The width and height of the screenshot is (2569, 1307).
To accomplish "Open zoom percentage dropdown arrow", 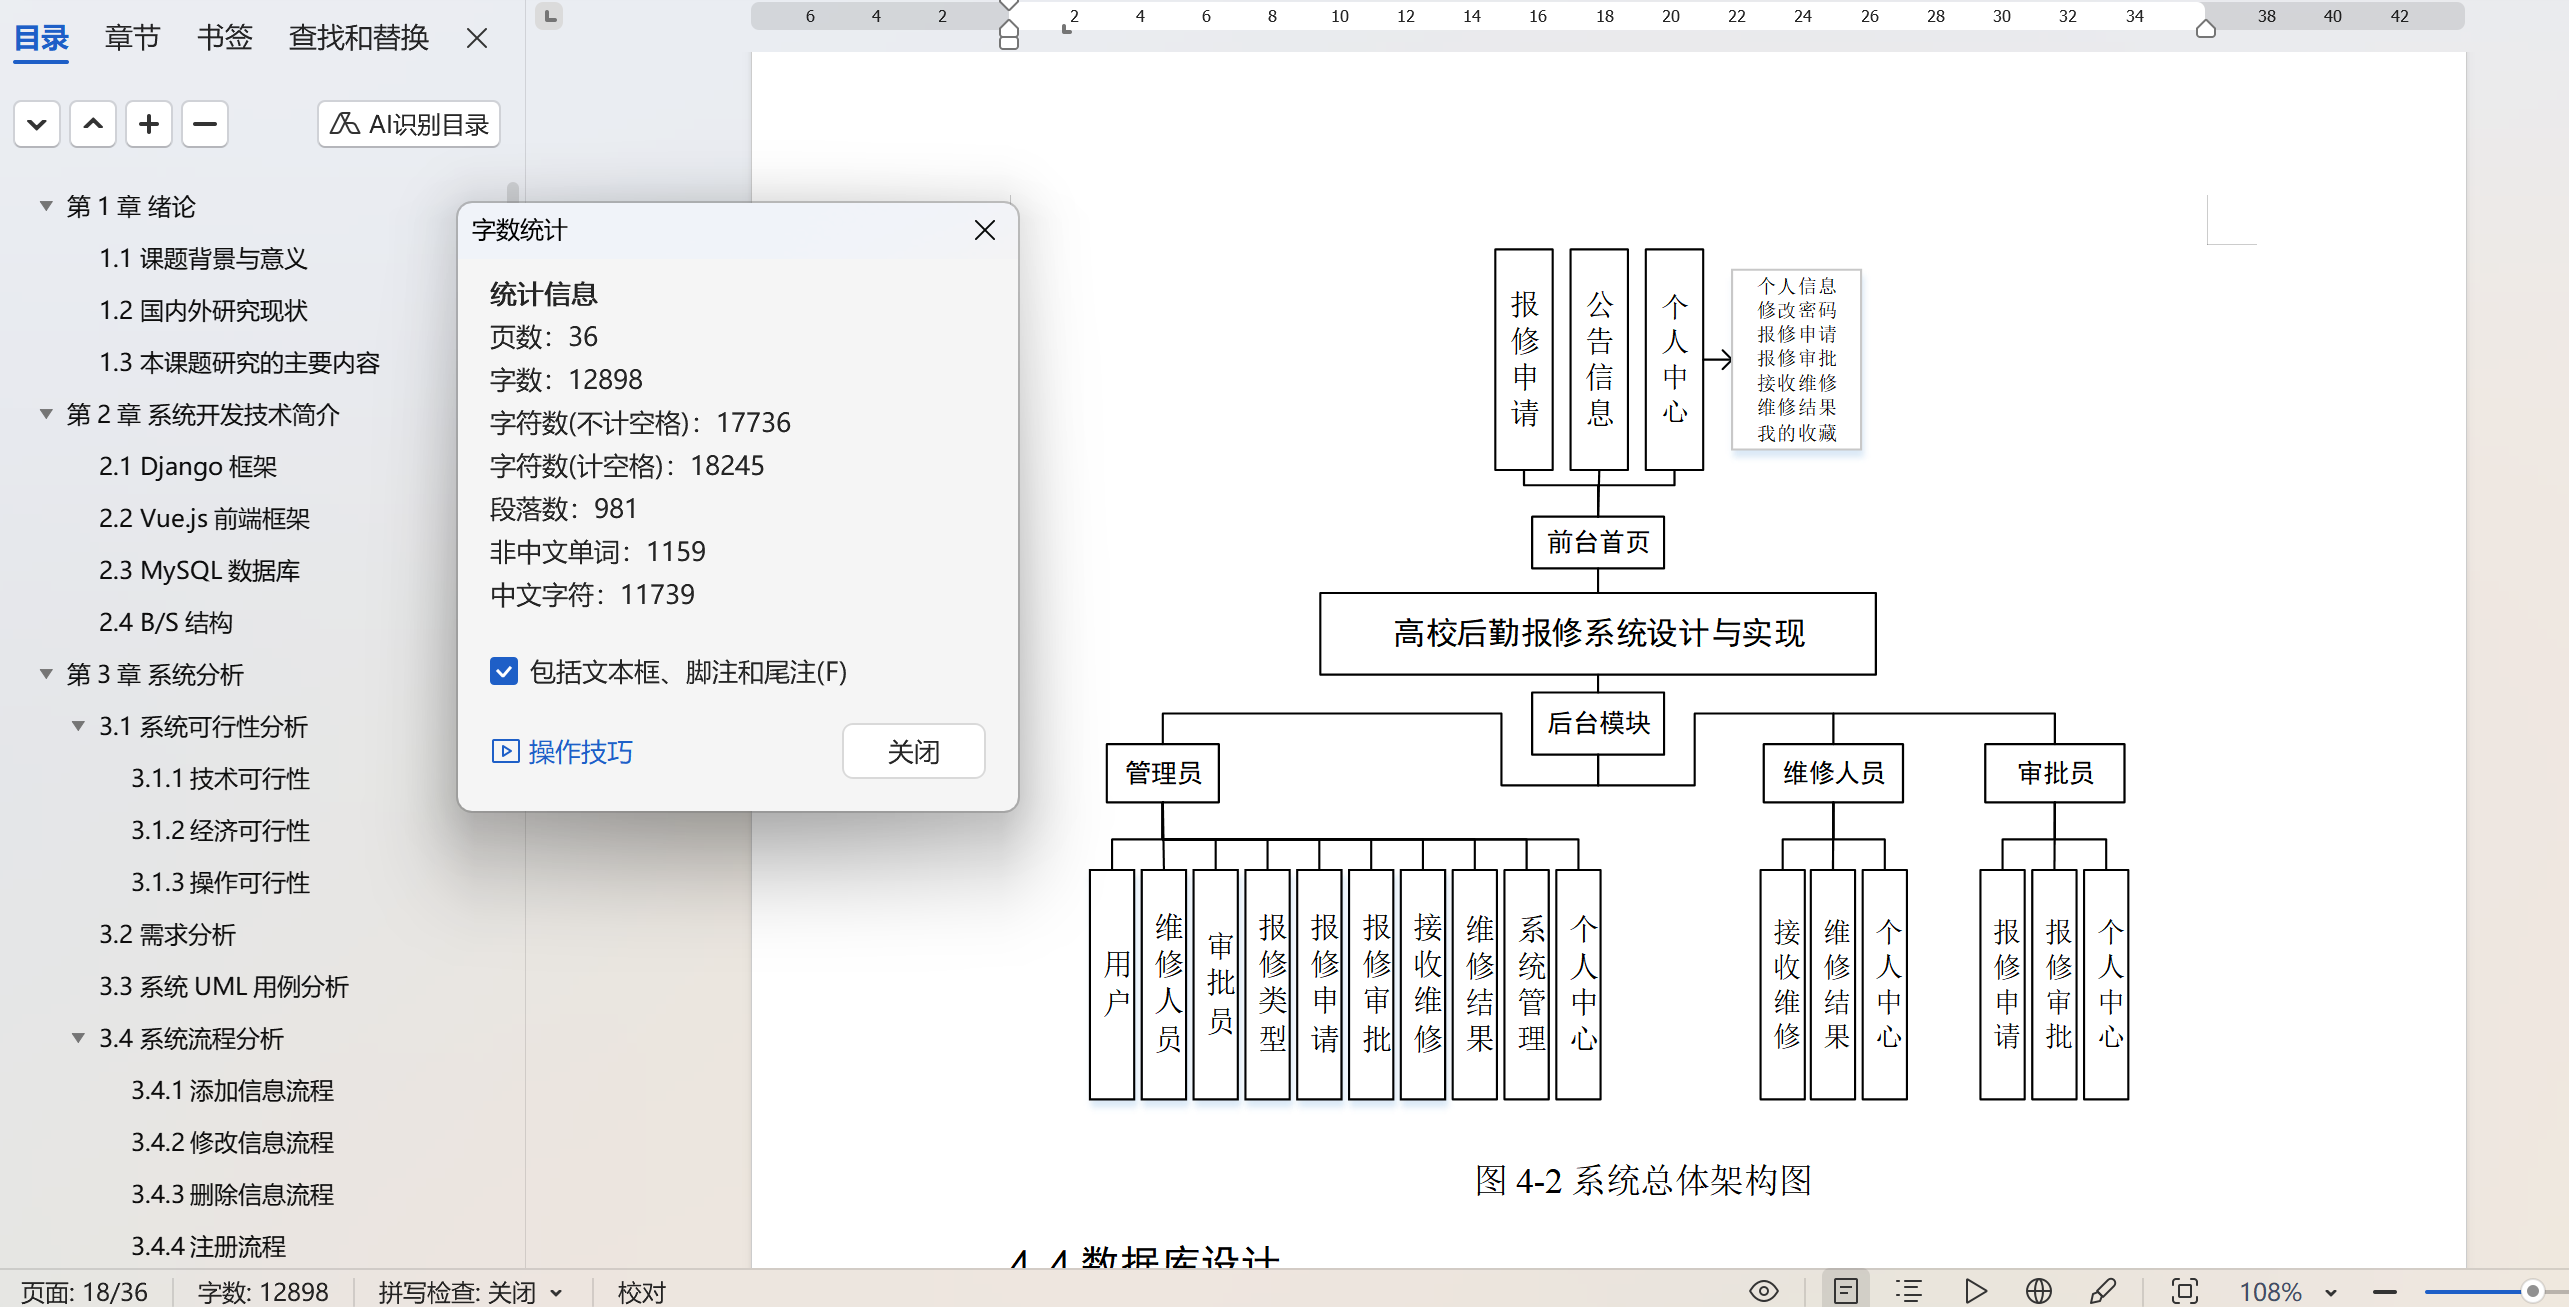I will (2331, 1292).
